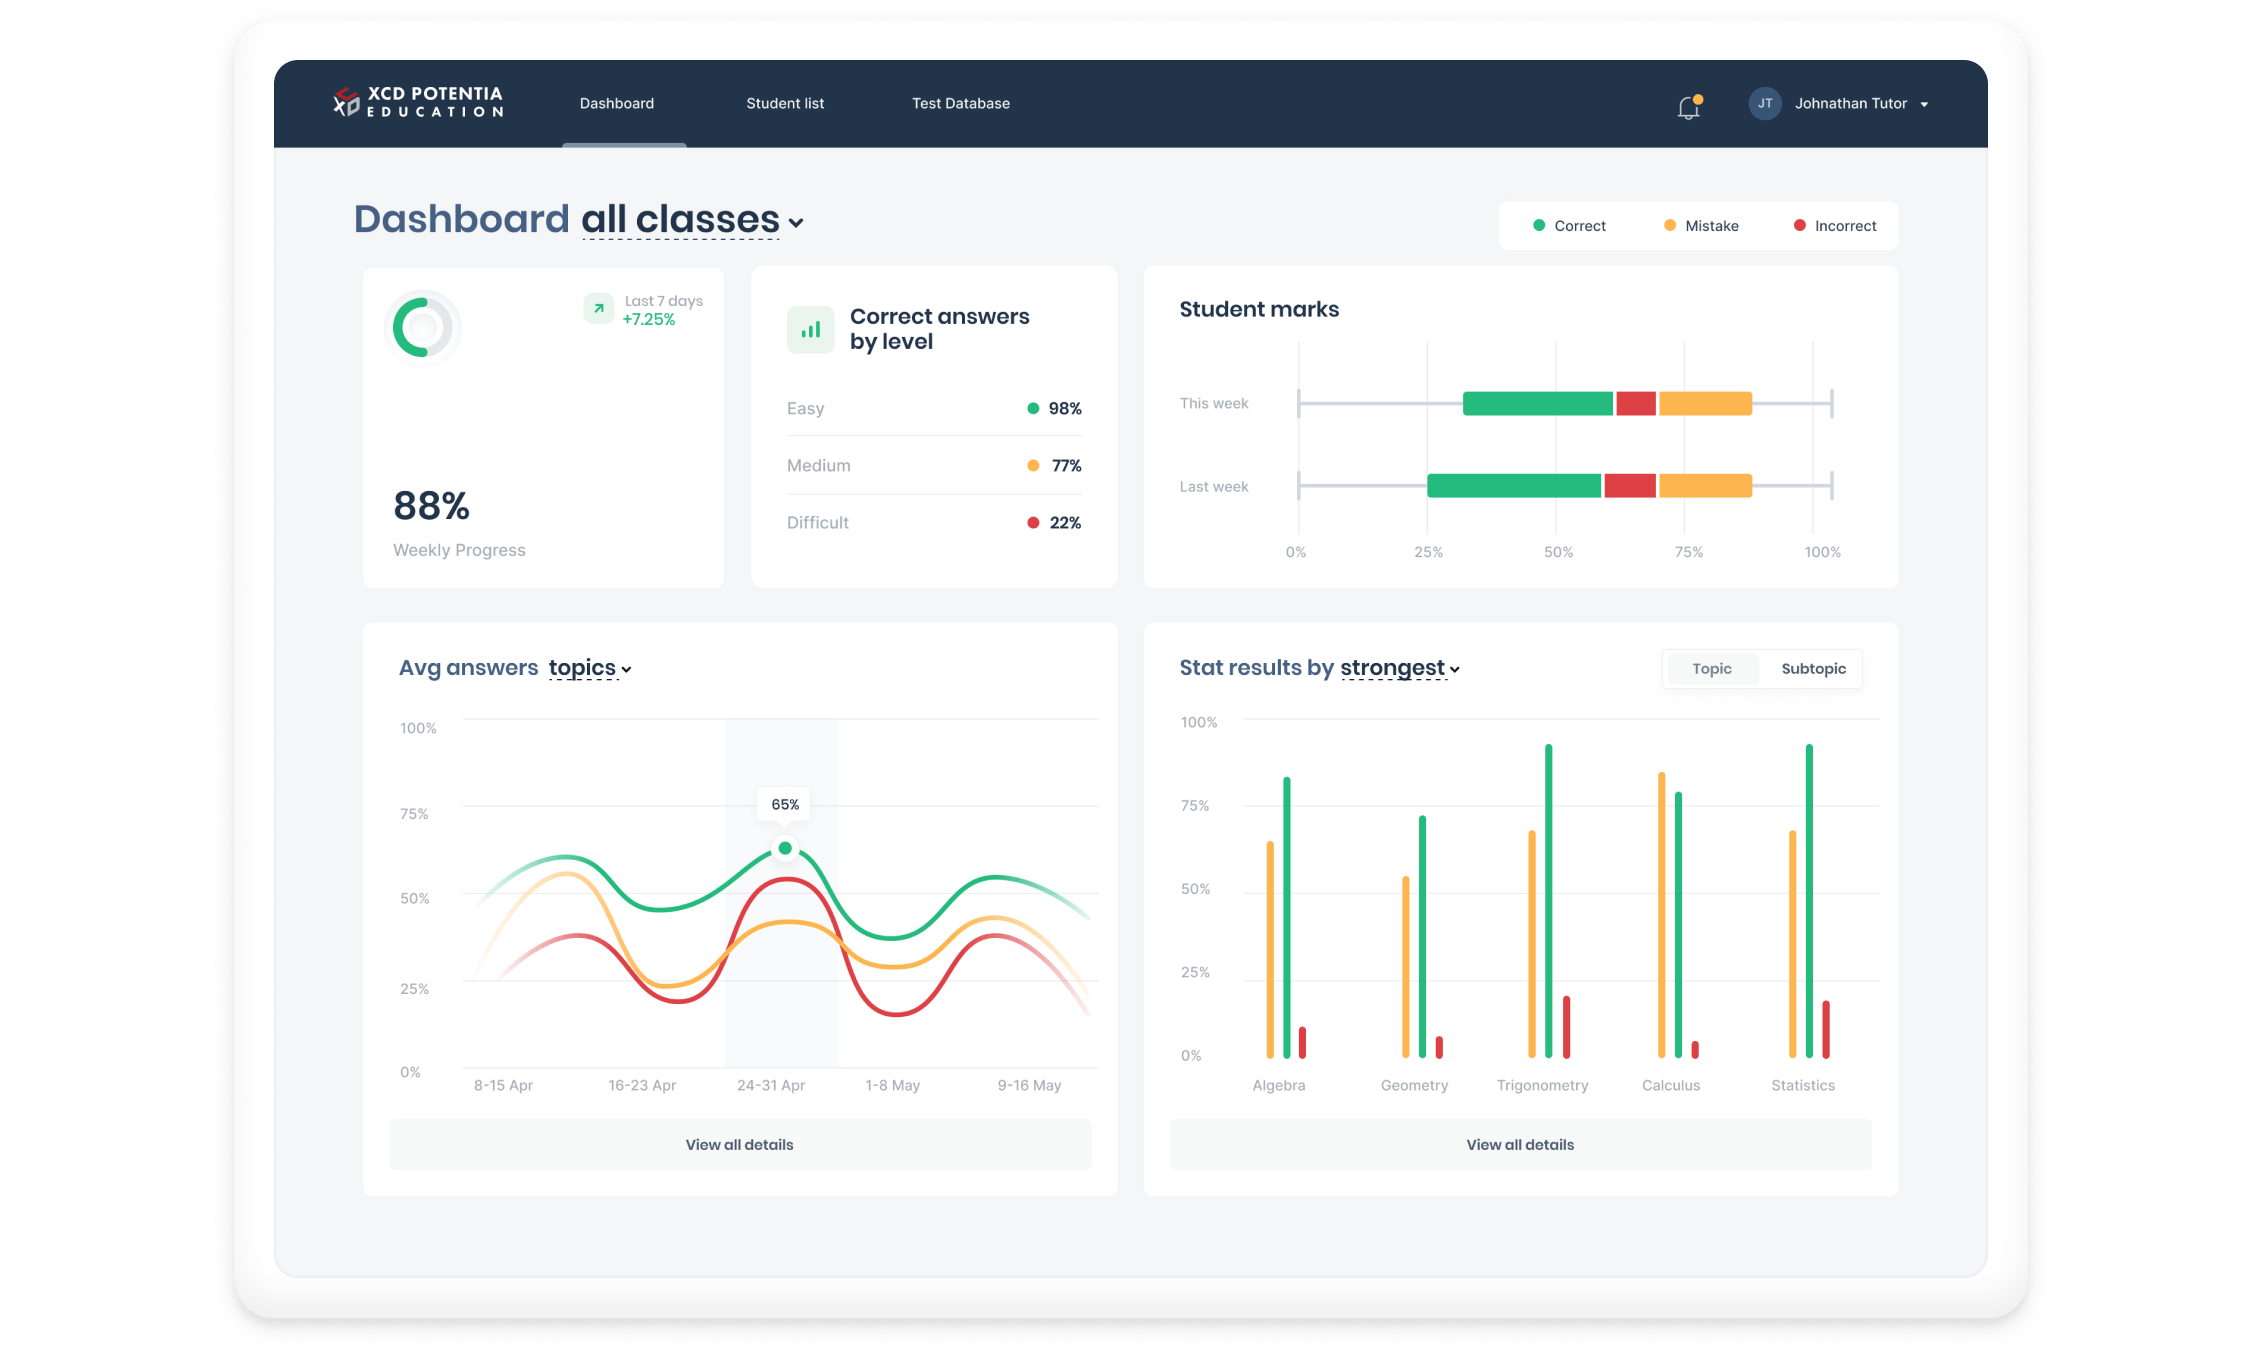Viewport: 2264px width, 1354px height.
Task: Click green segment of This week bar
Action: [x=1537, y=404]
